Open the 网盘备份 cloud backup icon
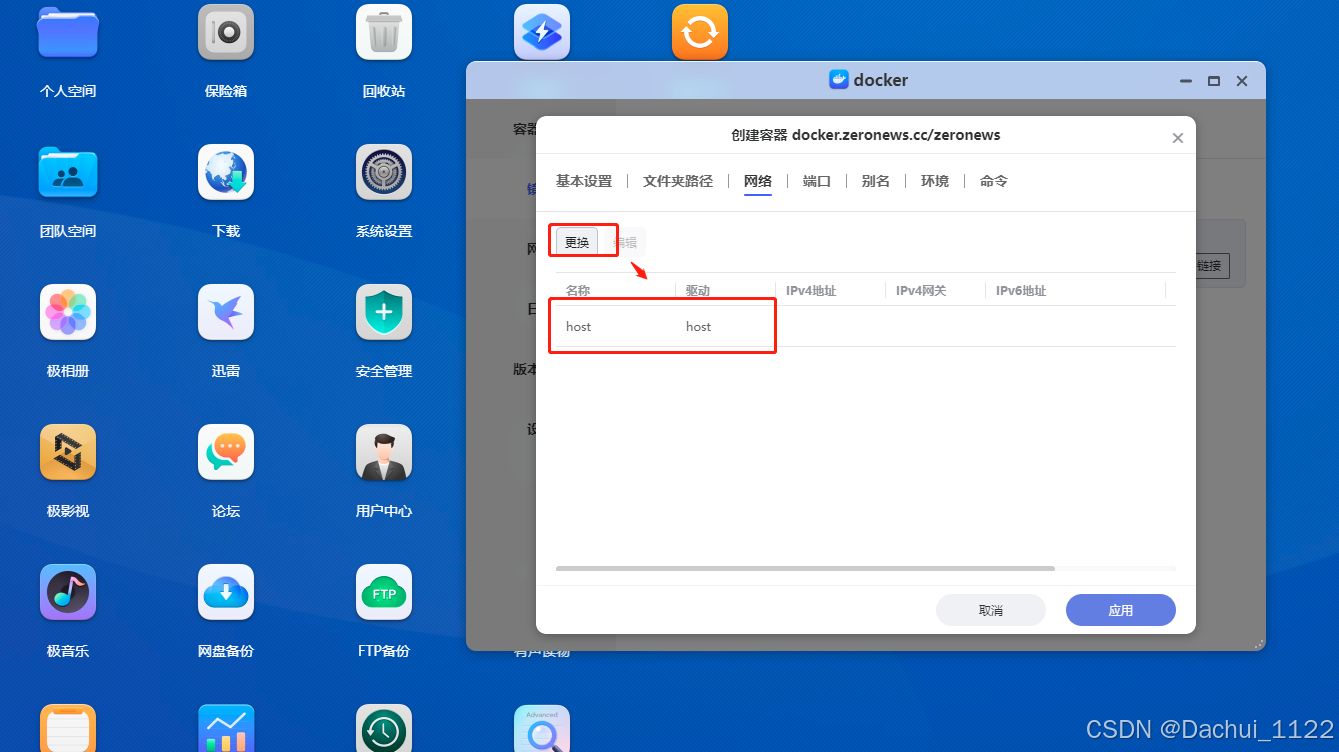The height and width of the screenshot is (752, 1339). coord(226,592)
